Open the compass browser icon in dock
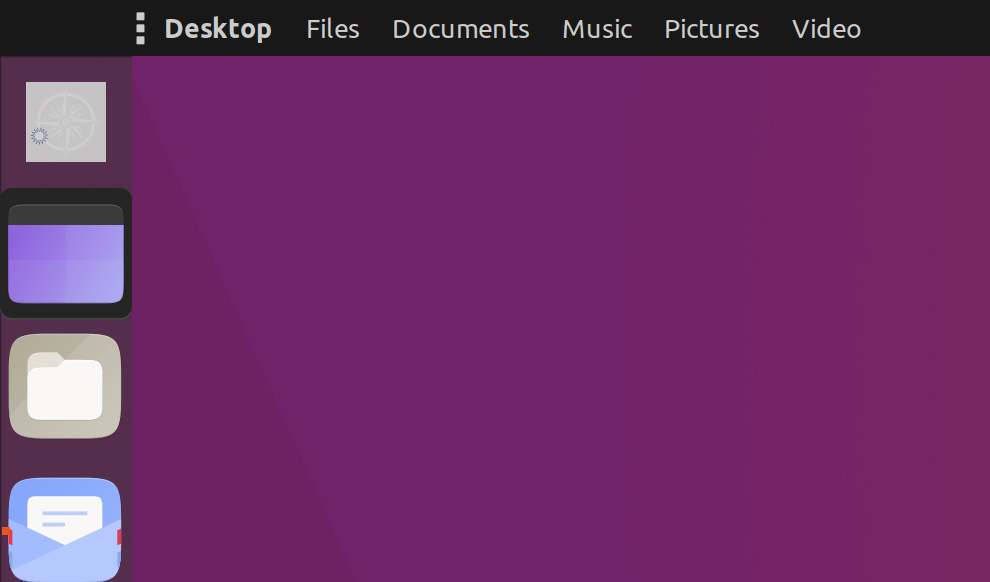 click(x=66, y=122)
